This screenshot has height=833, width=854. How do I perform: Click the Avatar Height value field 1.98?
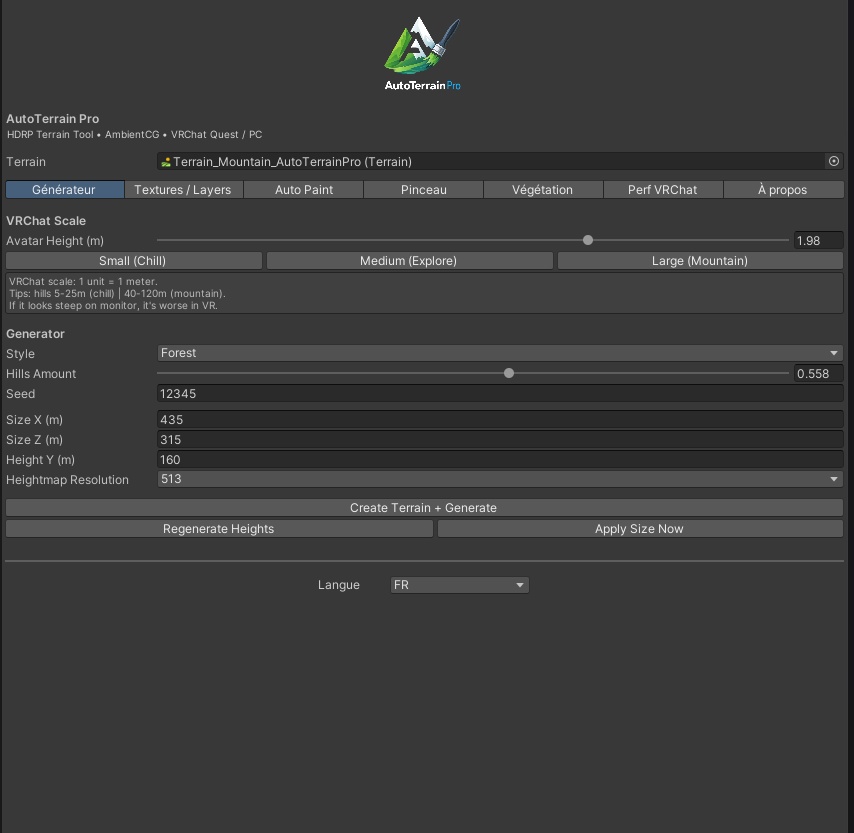(x=818, y=241)
